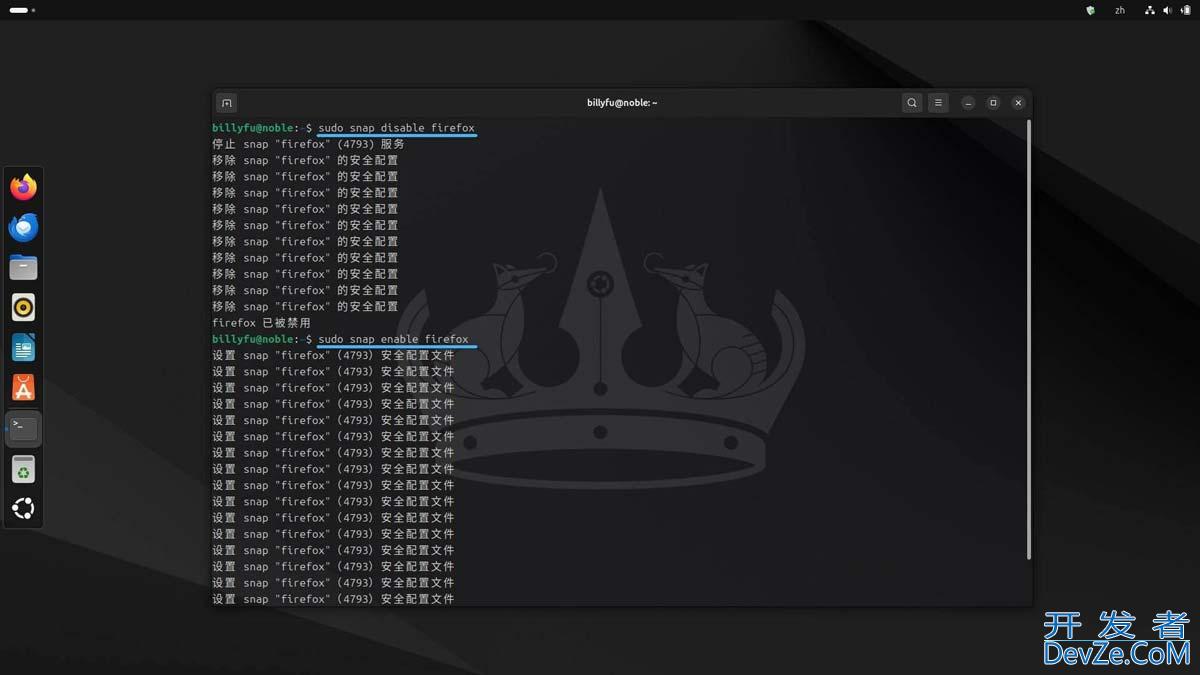Close the terminal window

1018,103
